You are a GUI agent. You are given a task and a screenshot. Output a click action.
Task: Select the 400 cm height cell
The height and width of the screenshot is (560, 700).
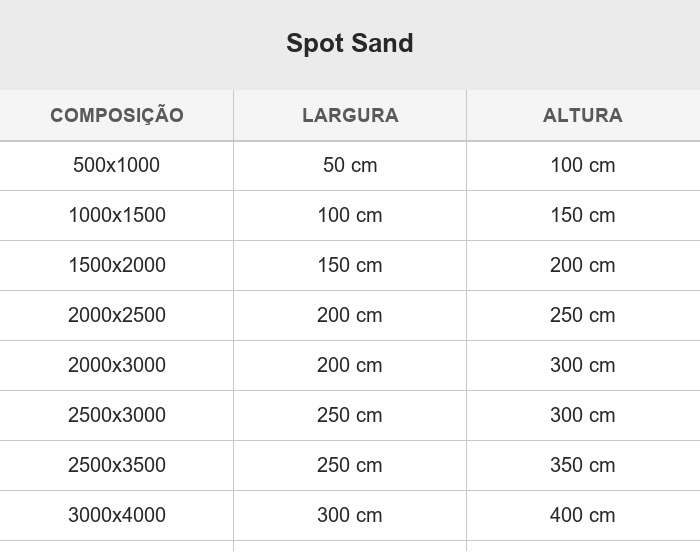pos(583,516)
